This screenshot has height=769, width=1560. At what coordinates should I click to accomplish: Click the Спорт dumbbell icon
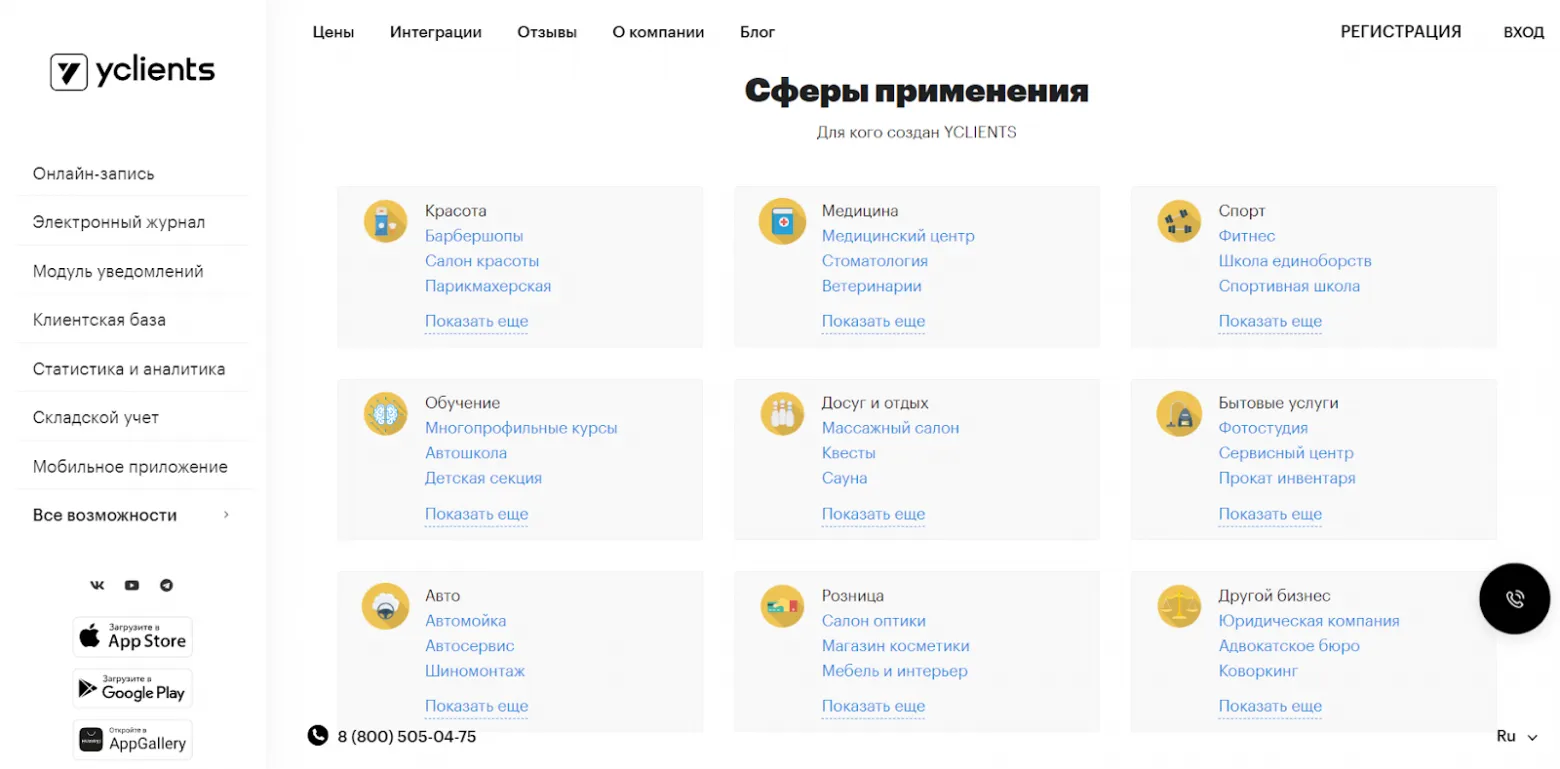click(1179, 221)
